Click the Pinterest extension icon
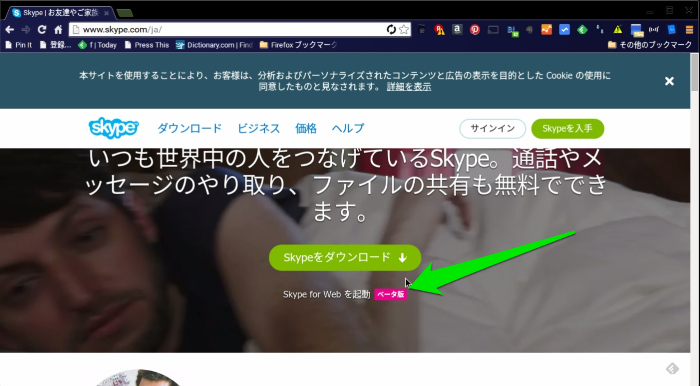 point(475,29)
